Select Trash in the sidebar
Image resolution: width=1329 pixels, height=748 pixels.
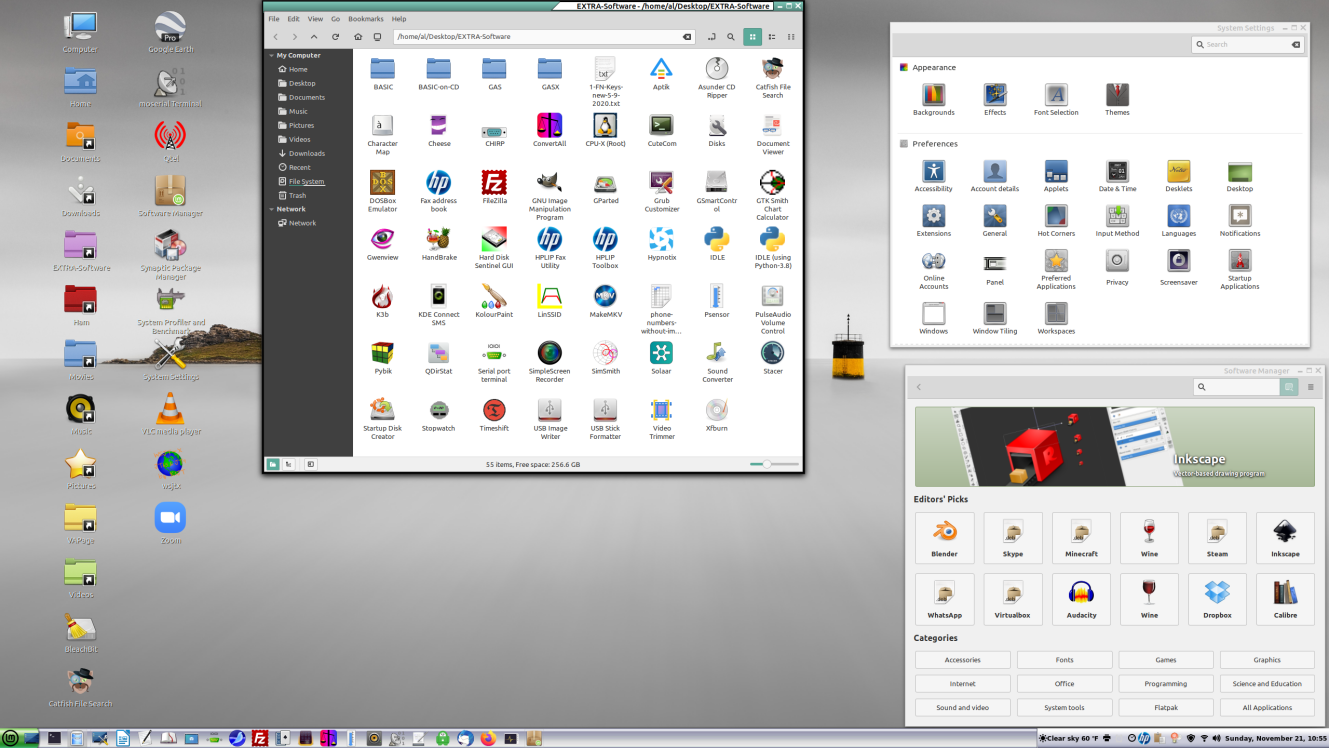click(297, 195)
